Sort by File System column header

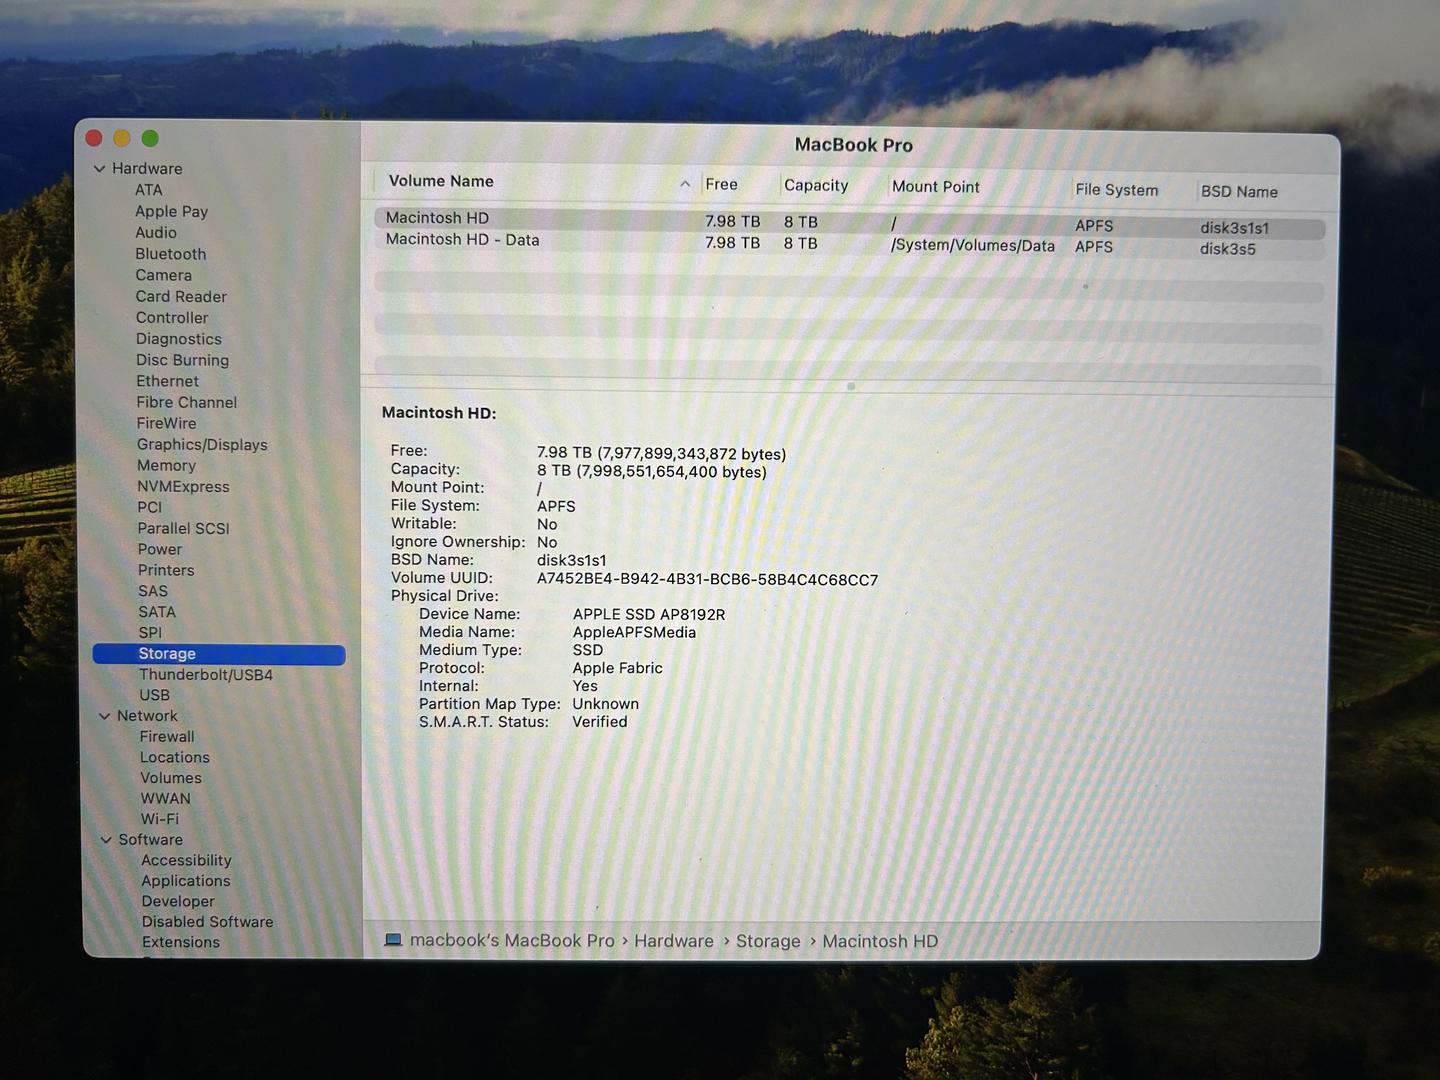click(x=1117, y=190)
